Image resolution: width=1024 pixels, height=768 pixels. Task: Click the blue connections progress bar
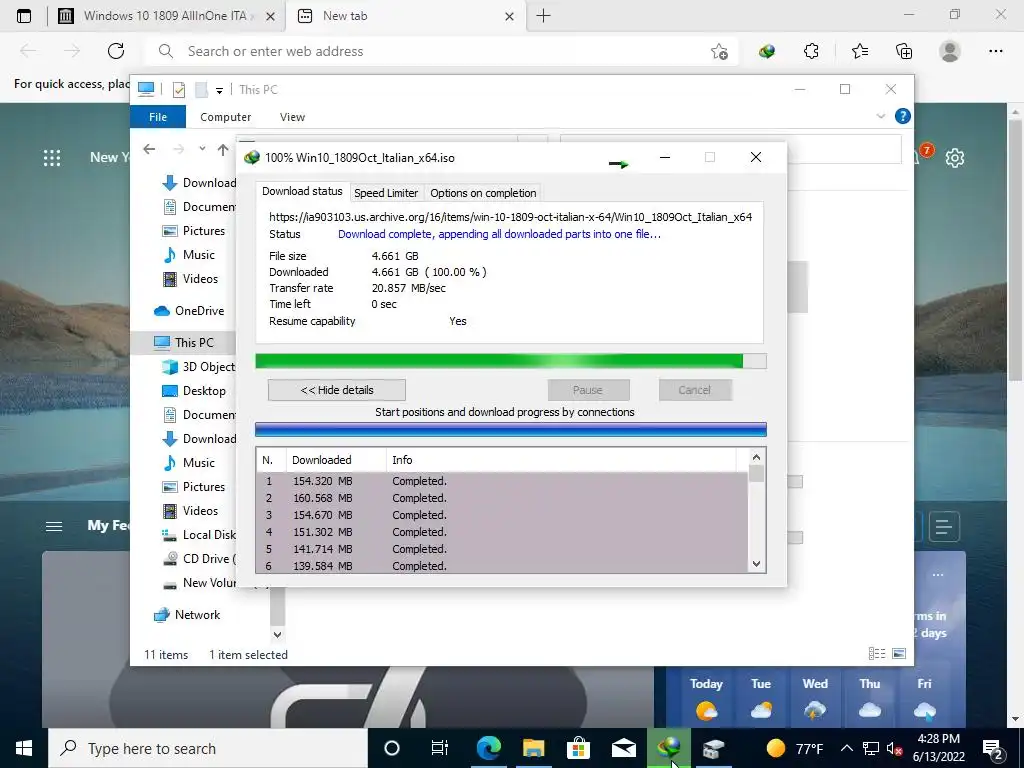[511, 429]
